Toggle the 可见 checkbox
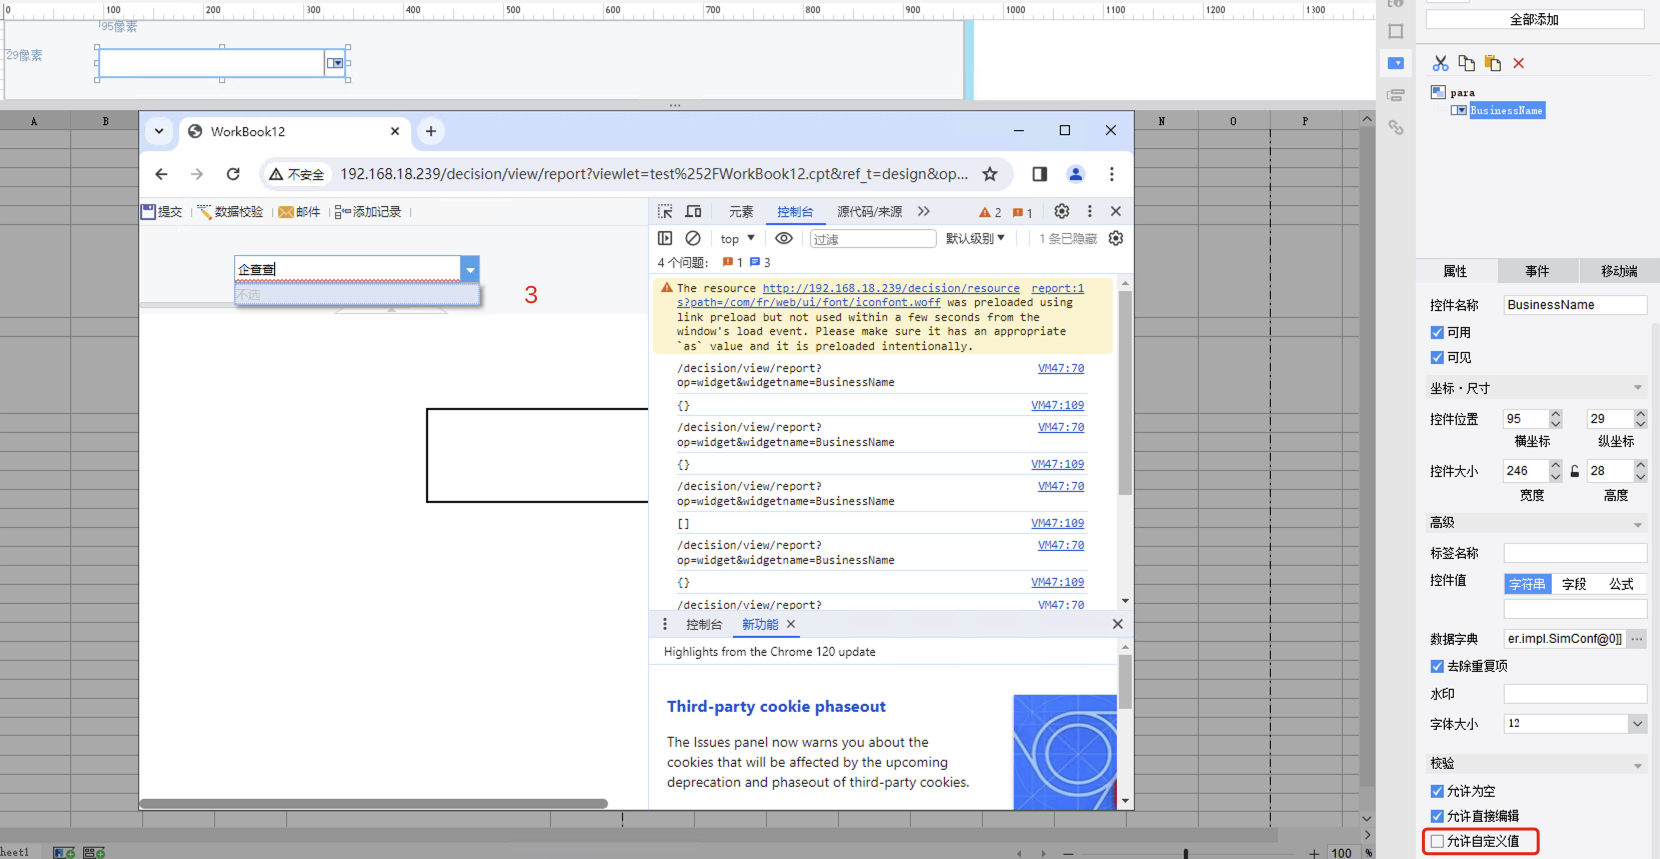Image resolution: width=1660 pixels, height=859 pixels. coord(1437,357)
